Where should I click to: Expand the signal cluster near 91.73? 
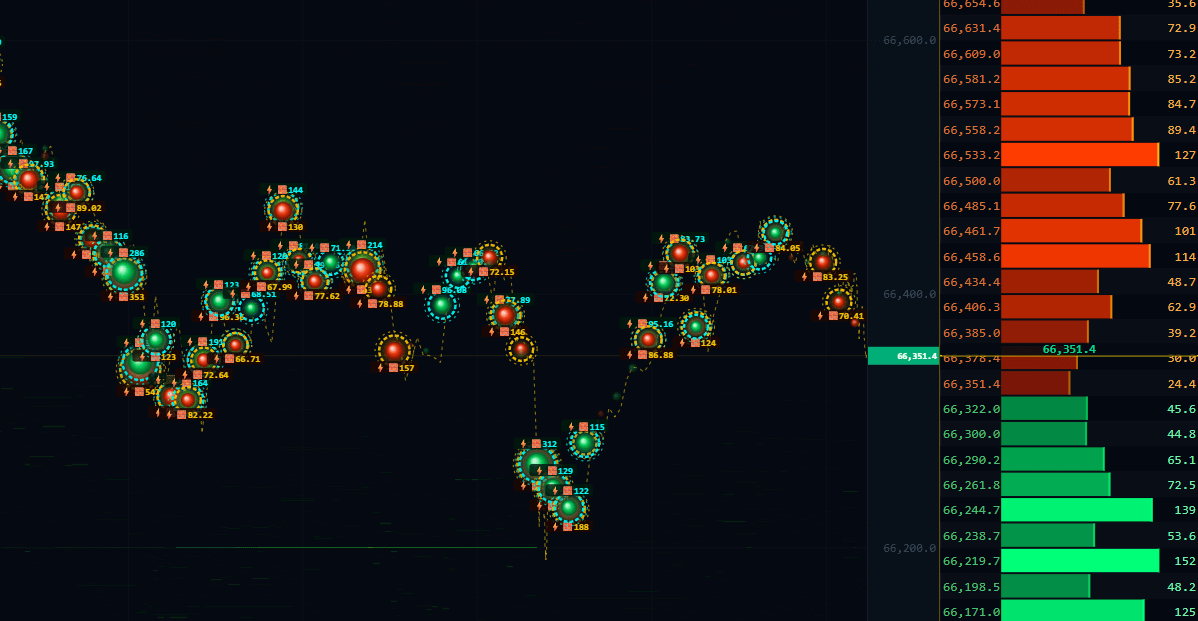[x=679, y=253]
